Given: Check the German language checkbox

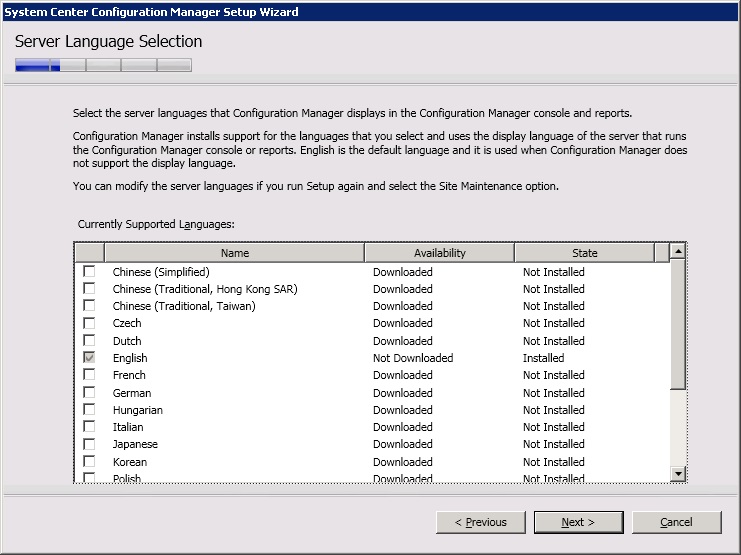Looking at the screenshot, I should click(90, 393).
